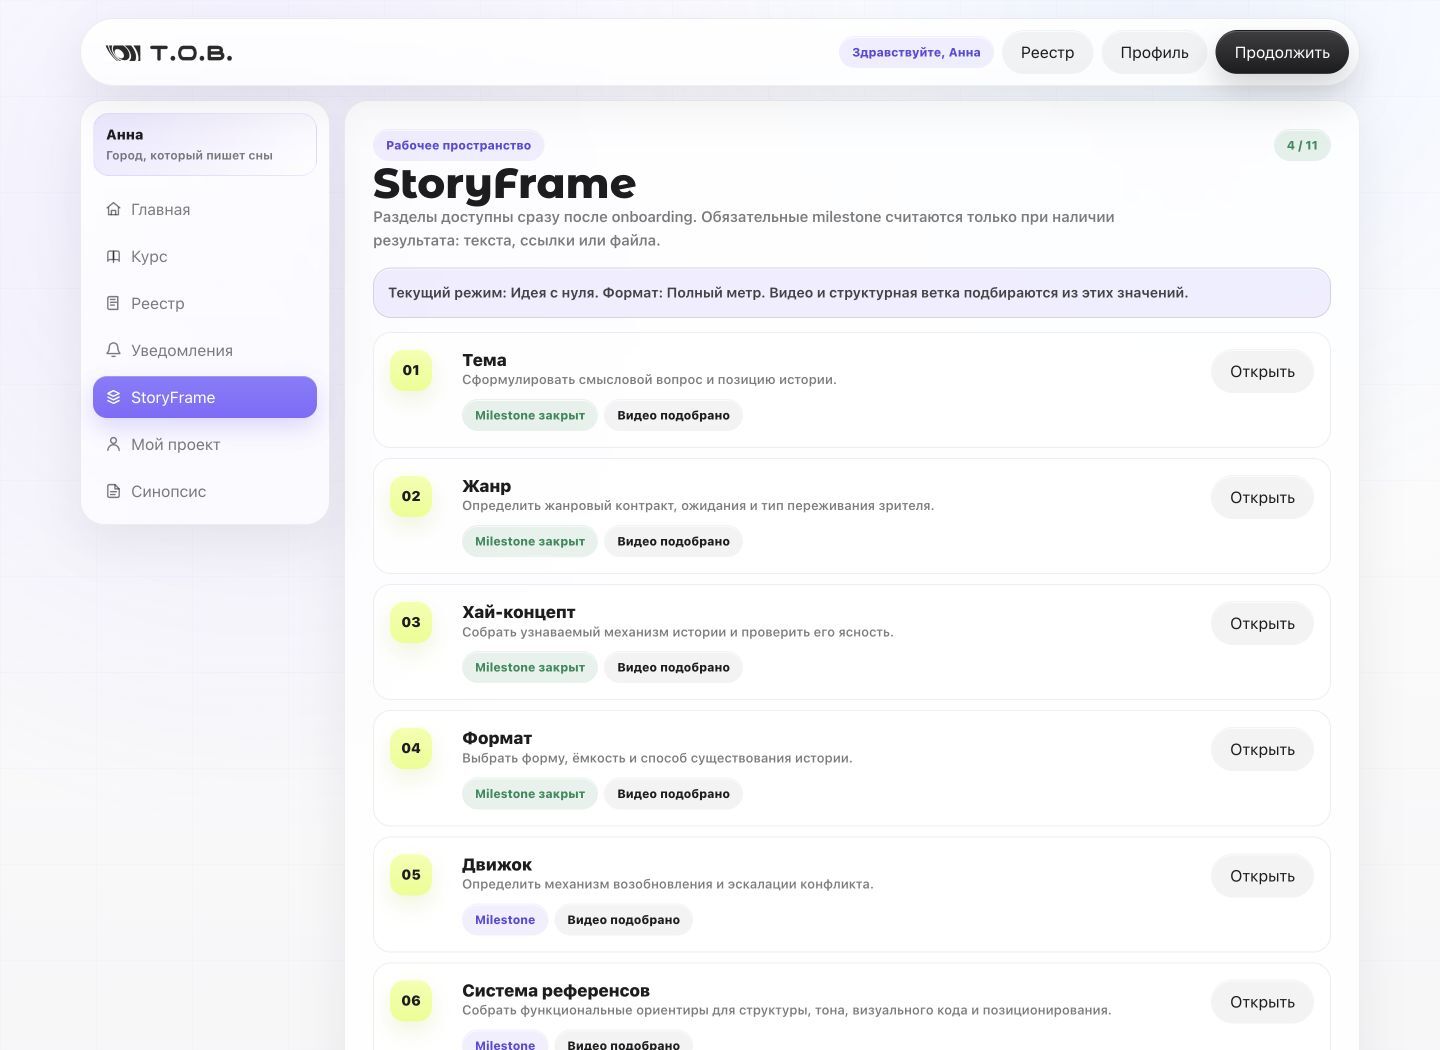Go to Курс in the sidebar
The width and height of the screenshot is (1440, 1050).
click(205, 256)
